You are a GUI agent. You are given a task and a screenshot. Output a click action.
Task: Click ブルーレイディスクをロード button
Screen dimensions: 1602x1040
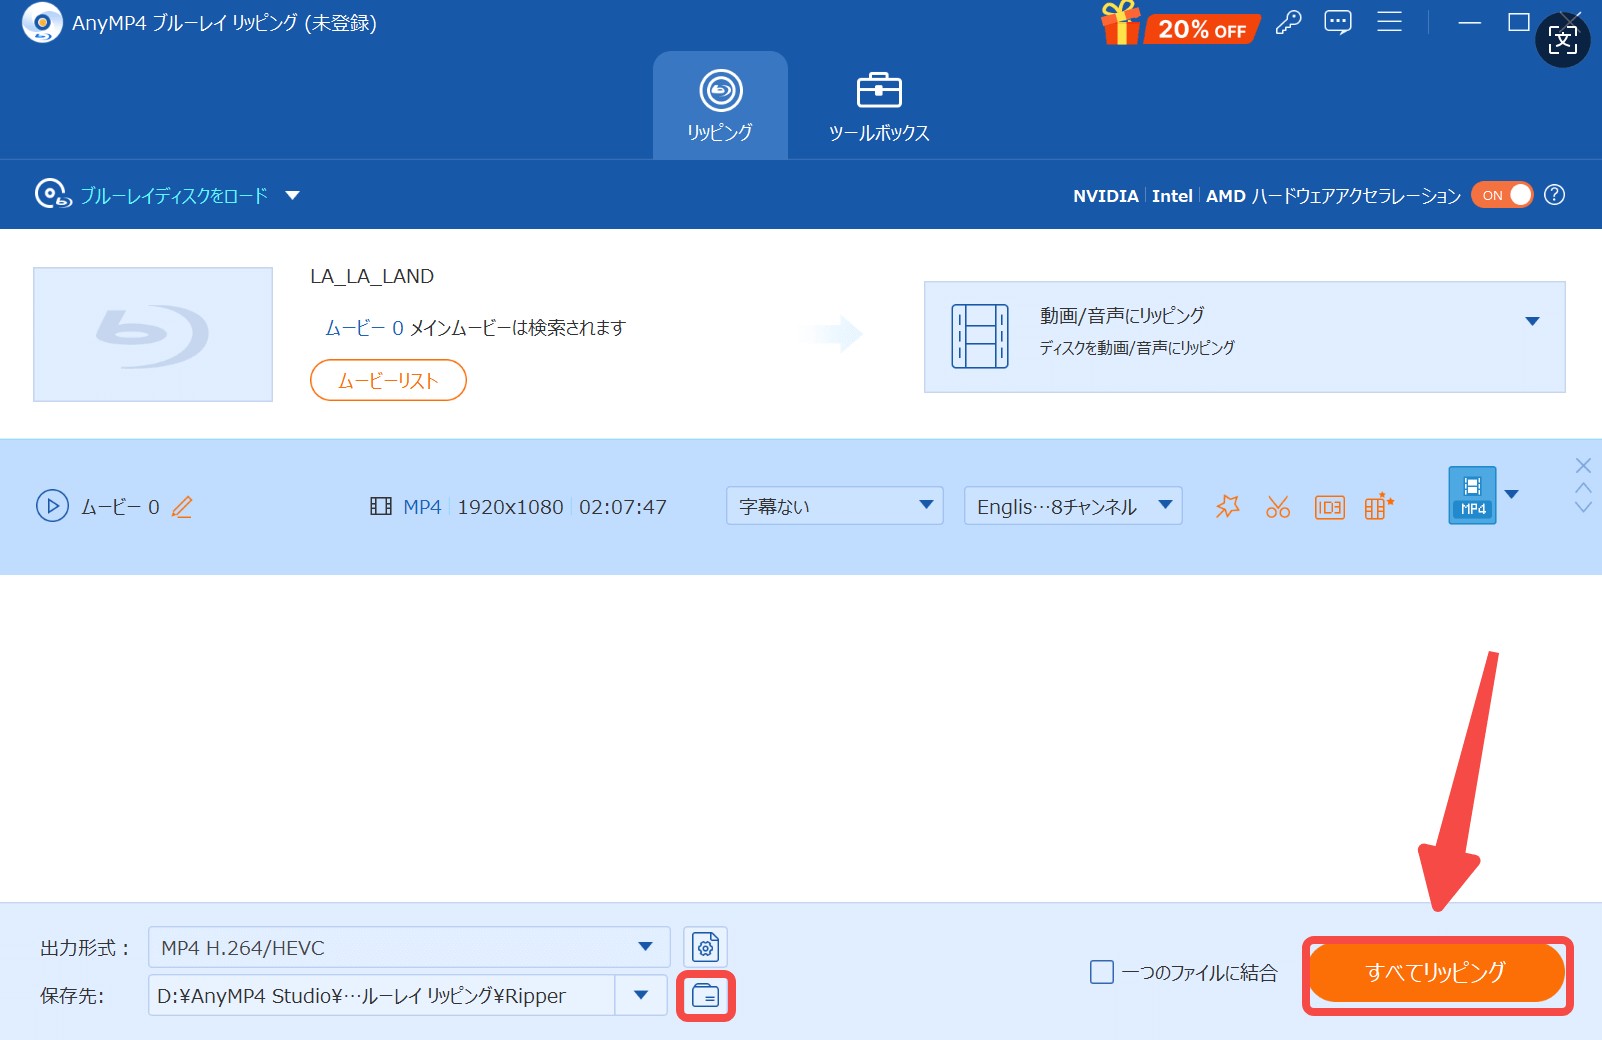(x=151, y=195)
